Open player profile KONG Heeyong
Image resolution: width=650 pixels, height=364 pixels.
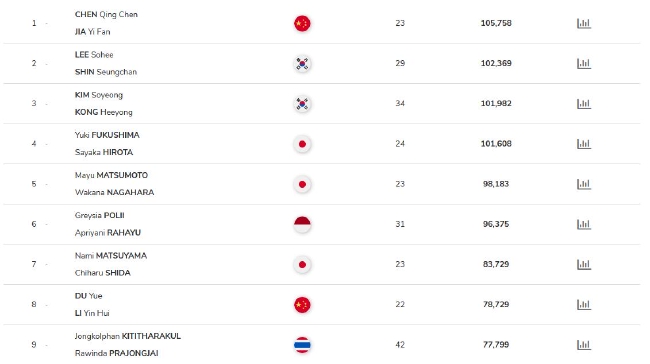104,112
